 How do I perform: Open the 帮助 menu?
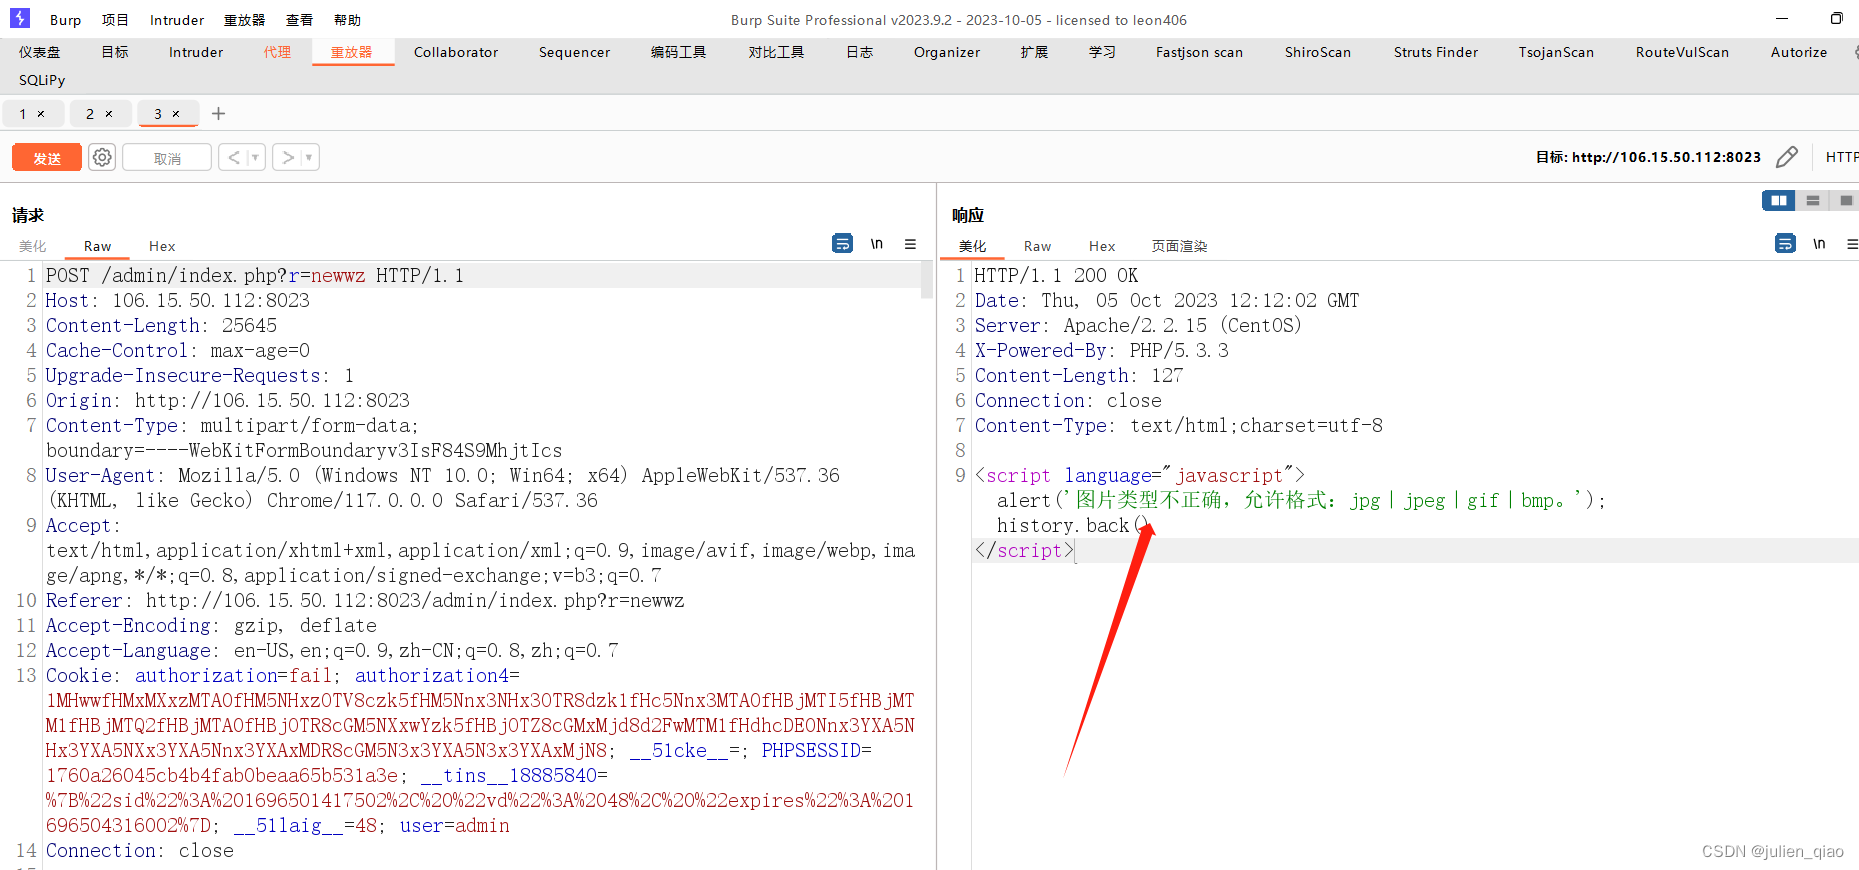tap(347, 20)
